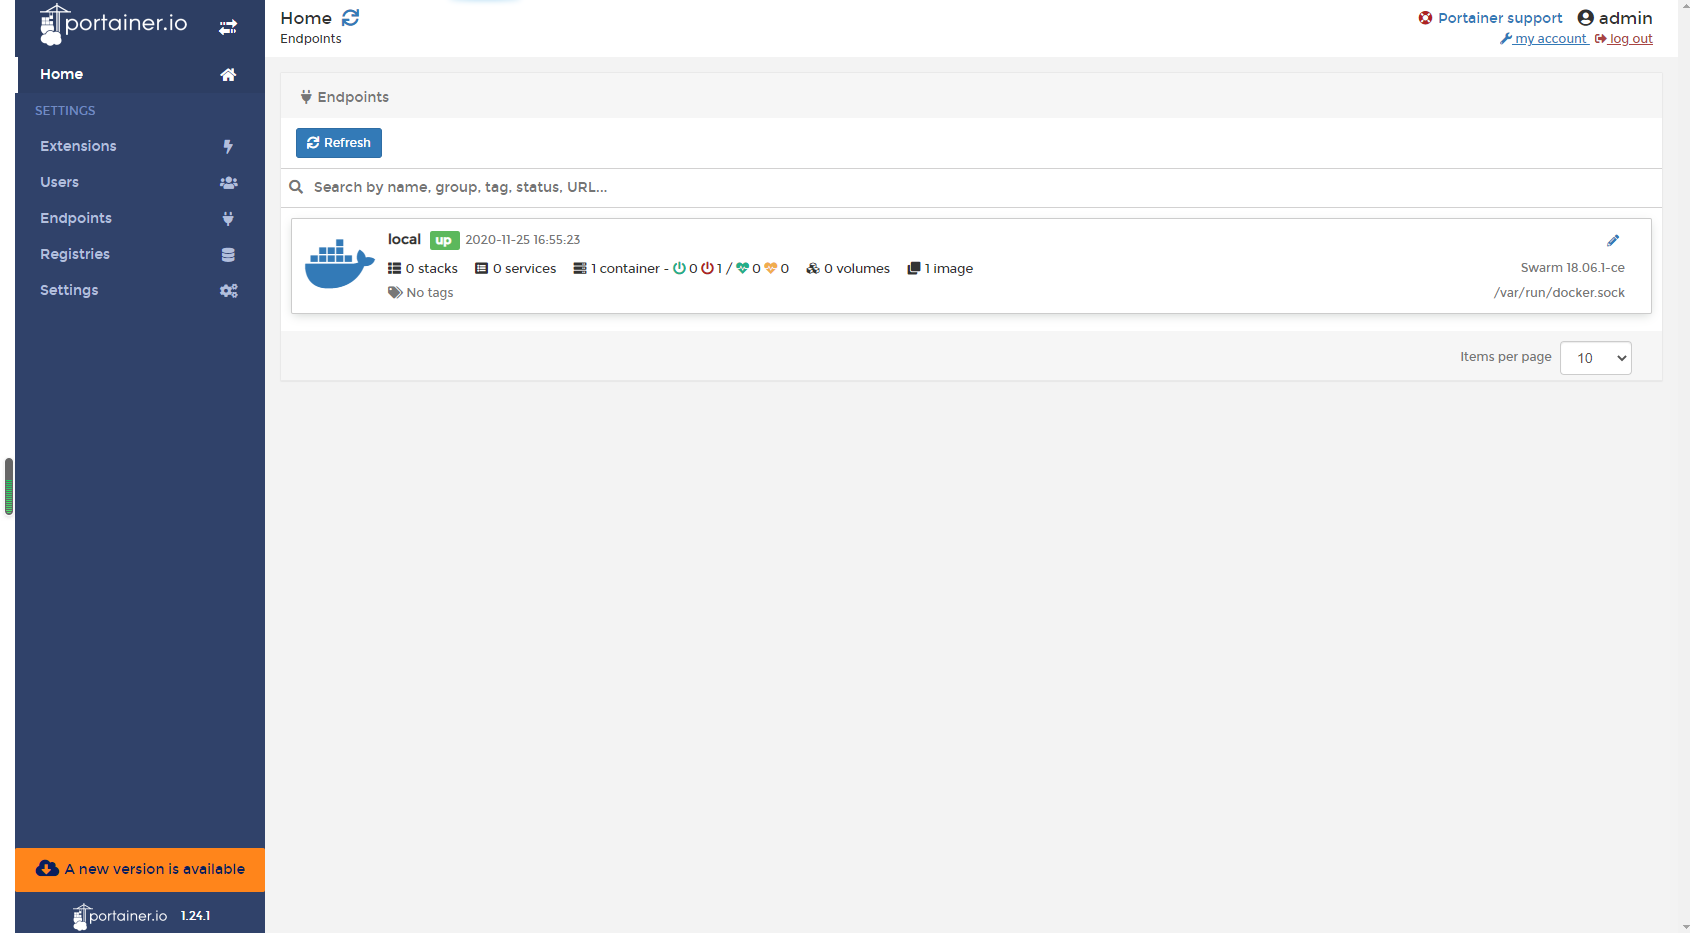
Task: Open the my account link
Action: pyautogui.click(x=1544, y=39)
